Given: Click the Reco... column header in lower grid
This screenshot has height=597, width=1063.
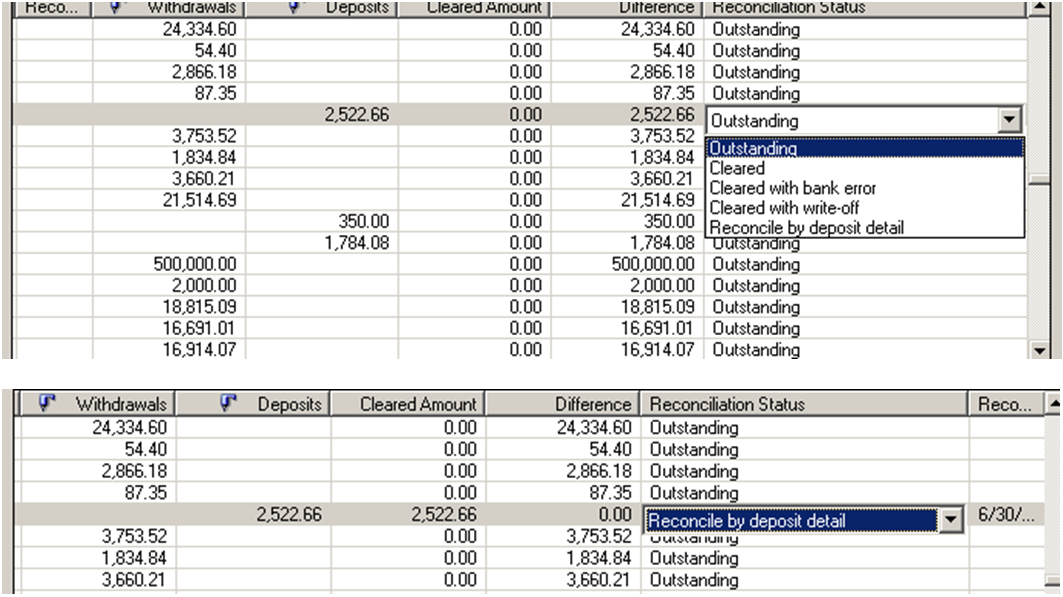Looking at the screenshot, I should click(1007, 404).
